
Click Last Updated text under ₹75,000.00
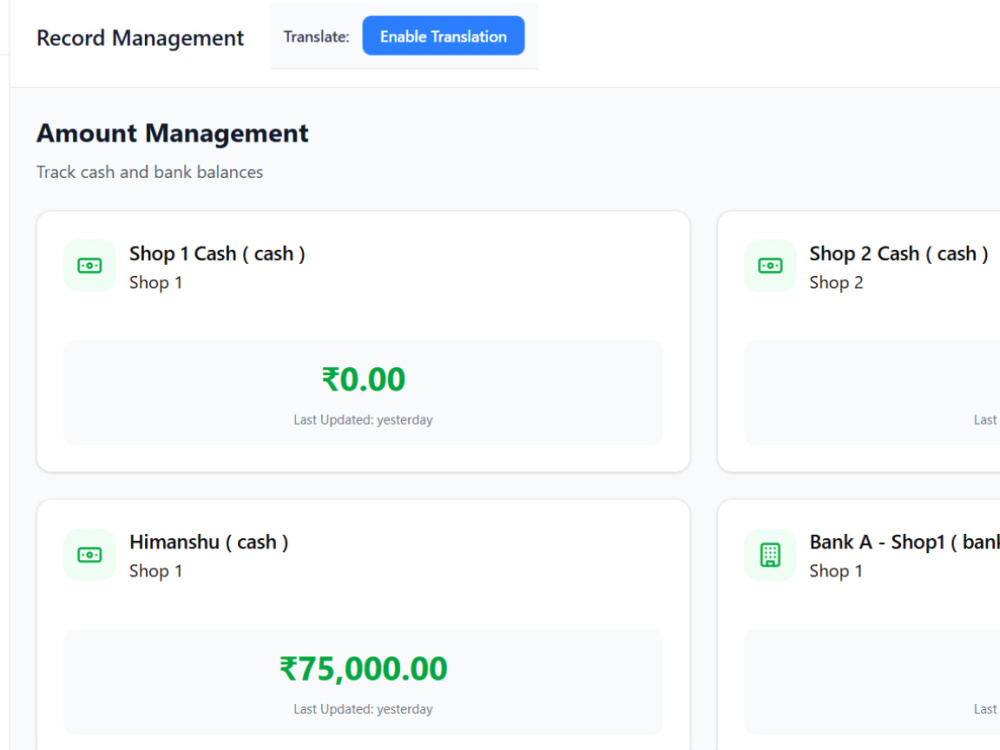(363, 709)
